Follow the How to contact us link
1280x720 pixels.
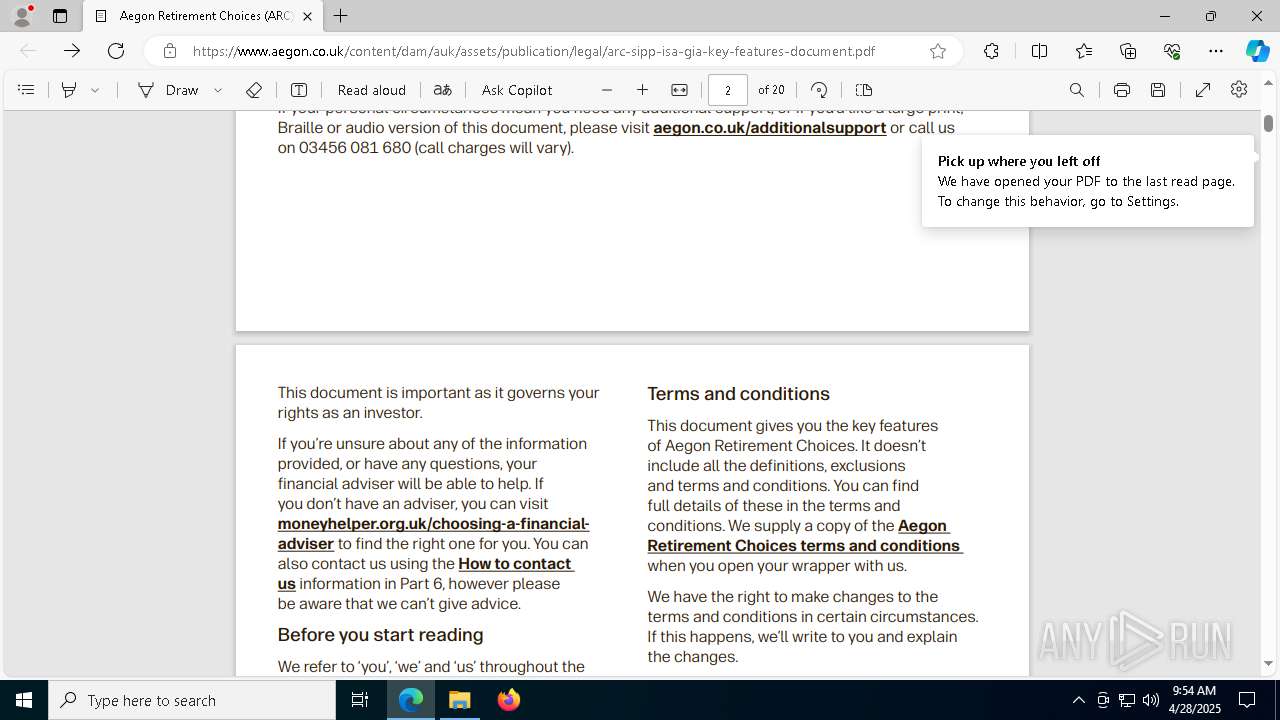(426, 574)
